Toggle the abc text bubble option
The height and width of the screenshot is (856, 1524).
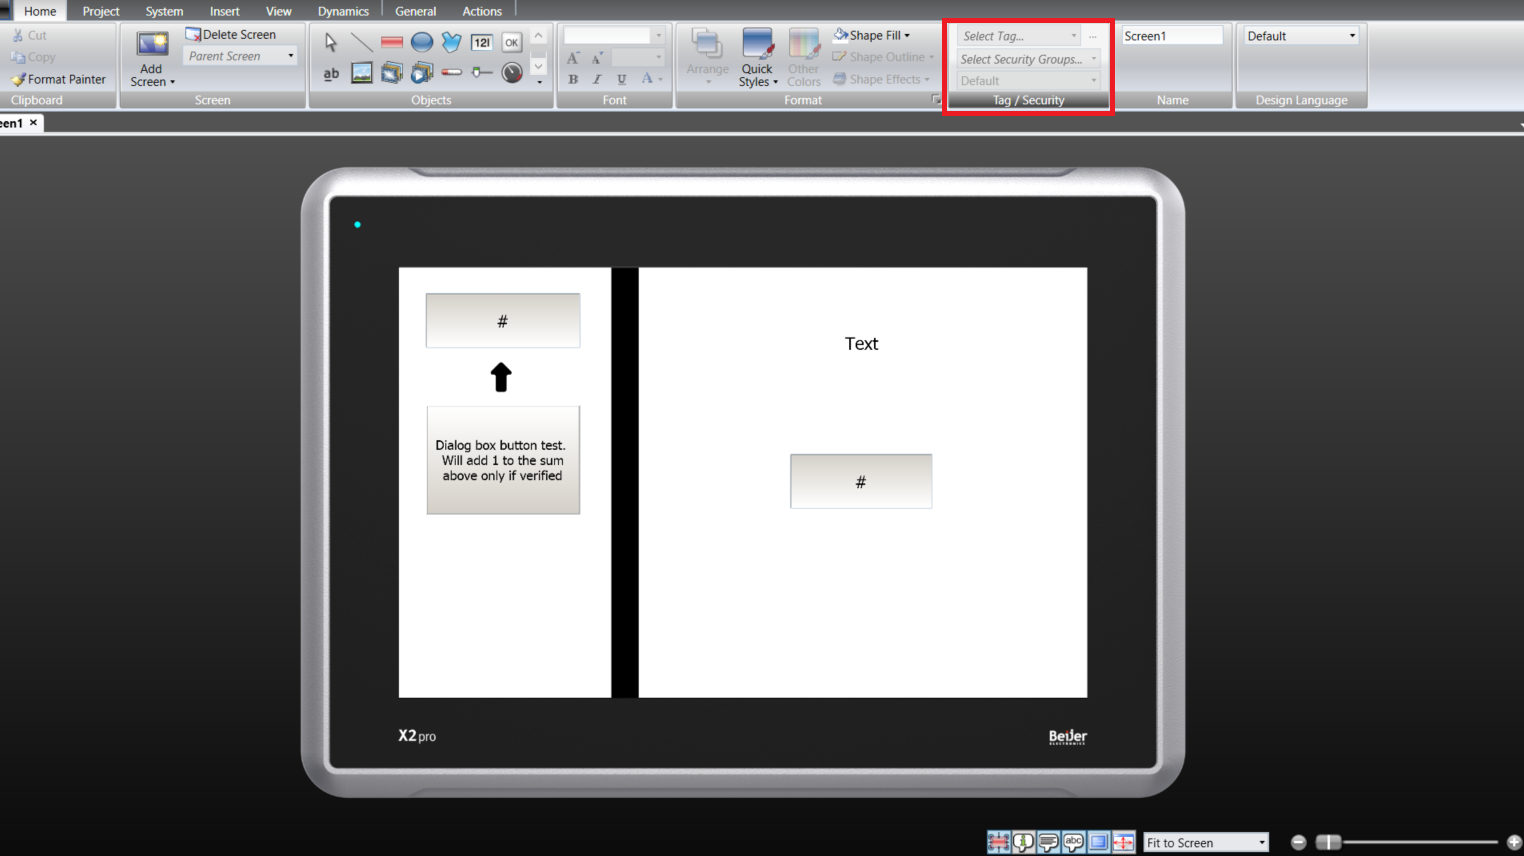pos(1073,842)
